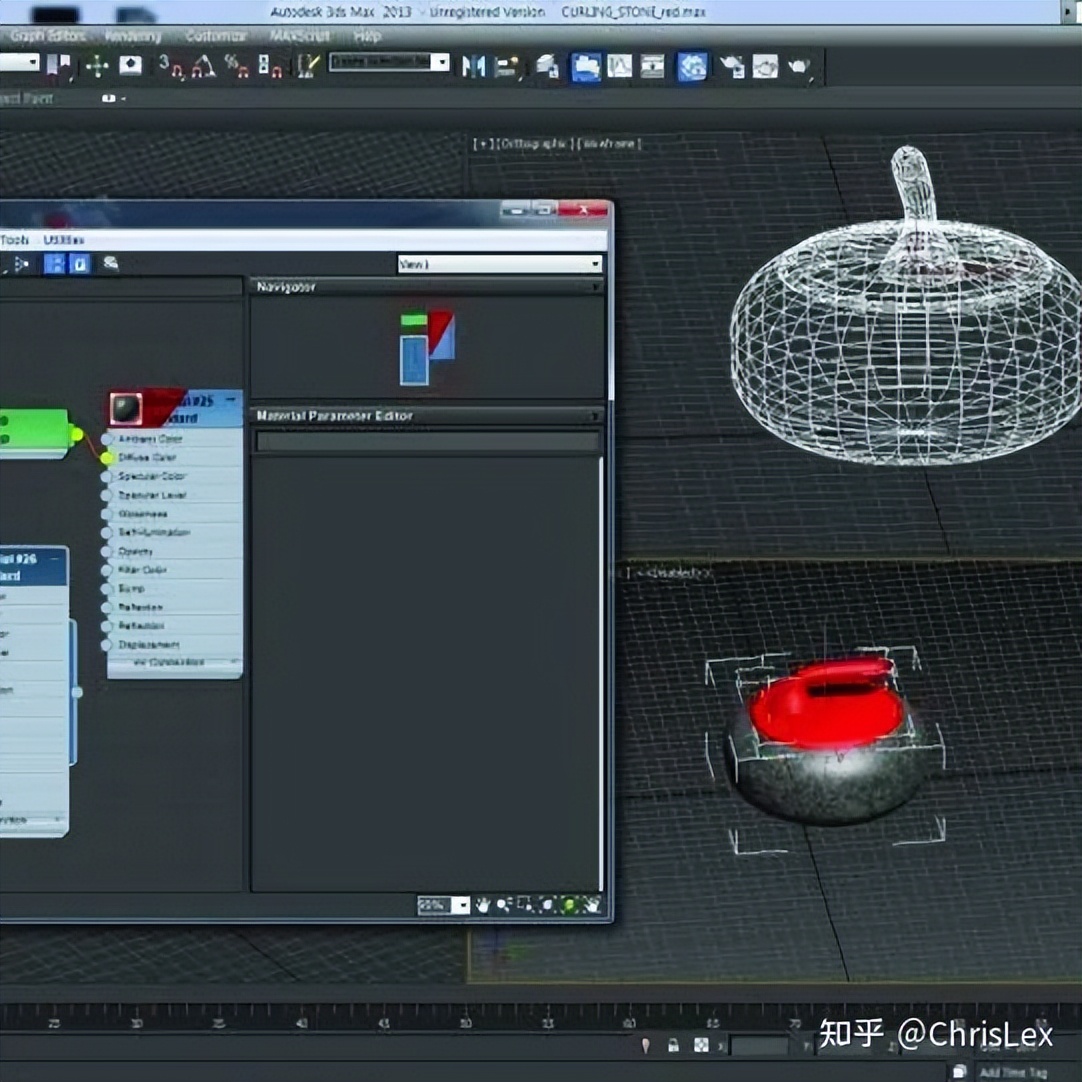Open the View1 dropdown in material editor
This screenshot has width=1082, height=1082.
(500, 264)
